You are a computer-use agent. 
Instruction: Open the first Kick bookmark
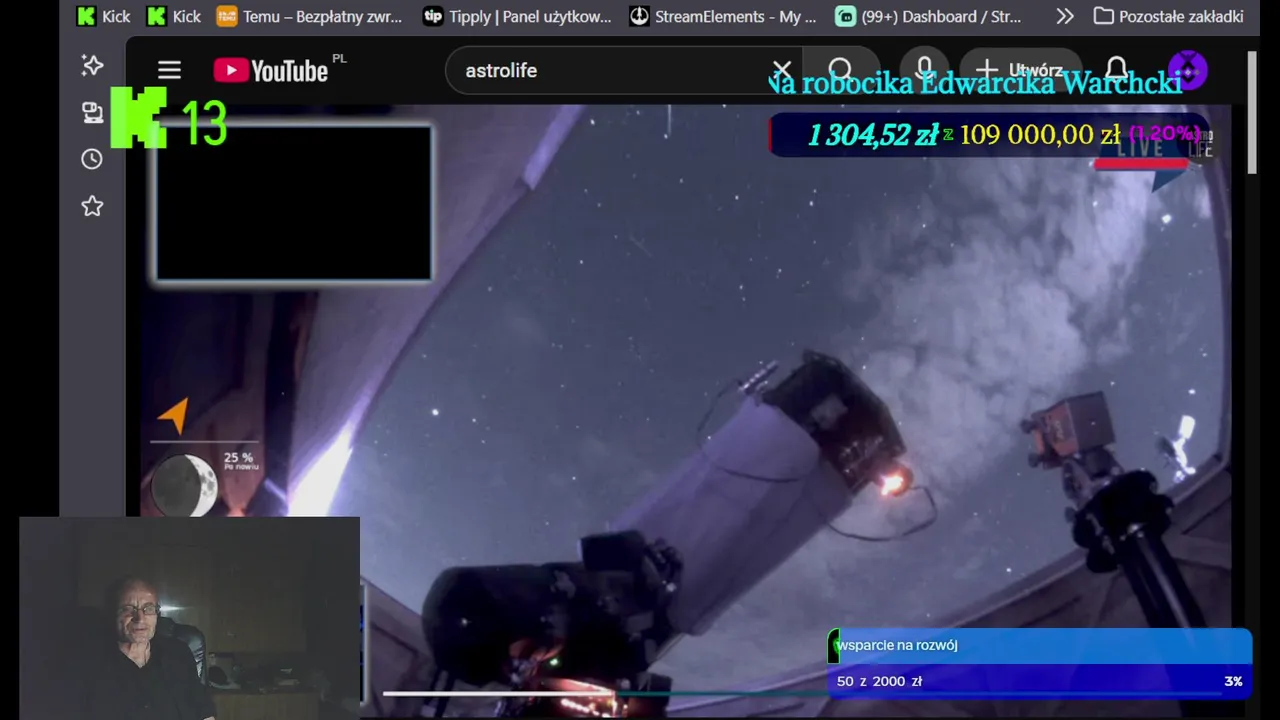point(104,16)
